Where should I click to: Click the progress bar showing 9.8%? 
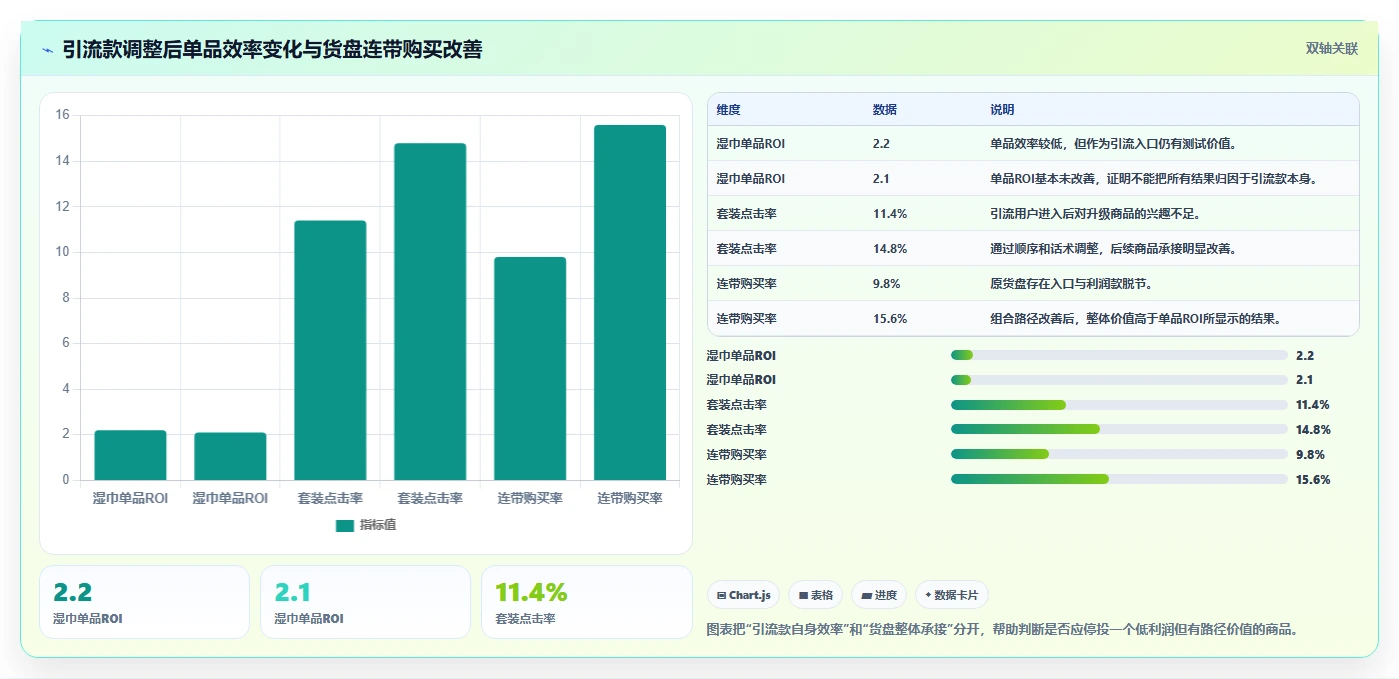(1119, 455)
